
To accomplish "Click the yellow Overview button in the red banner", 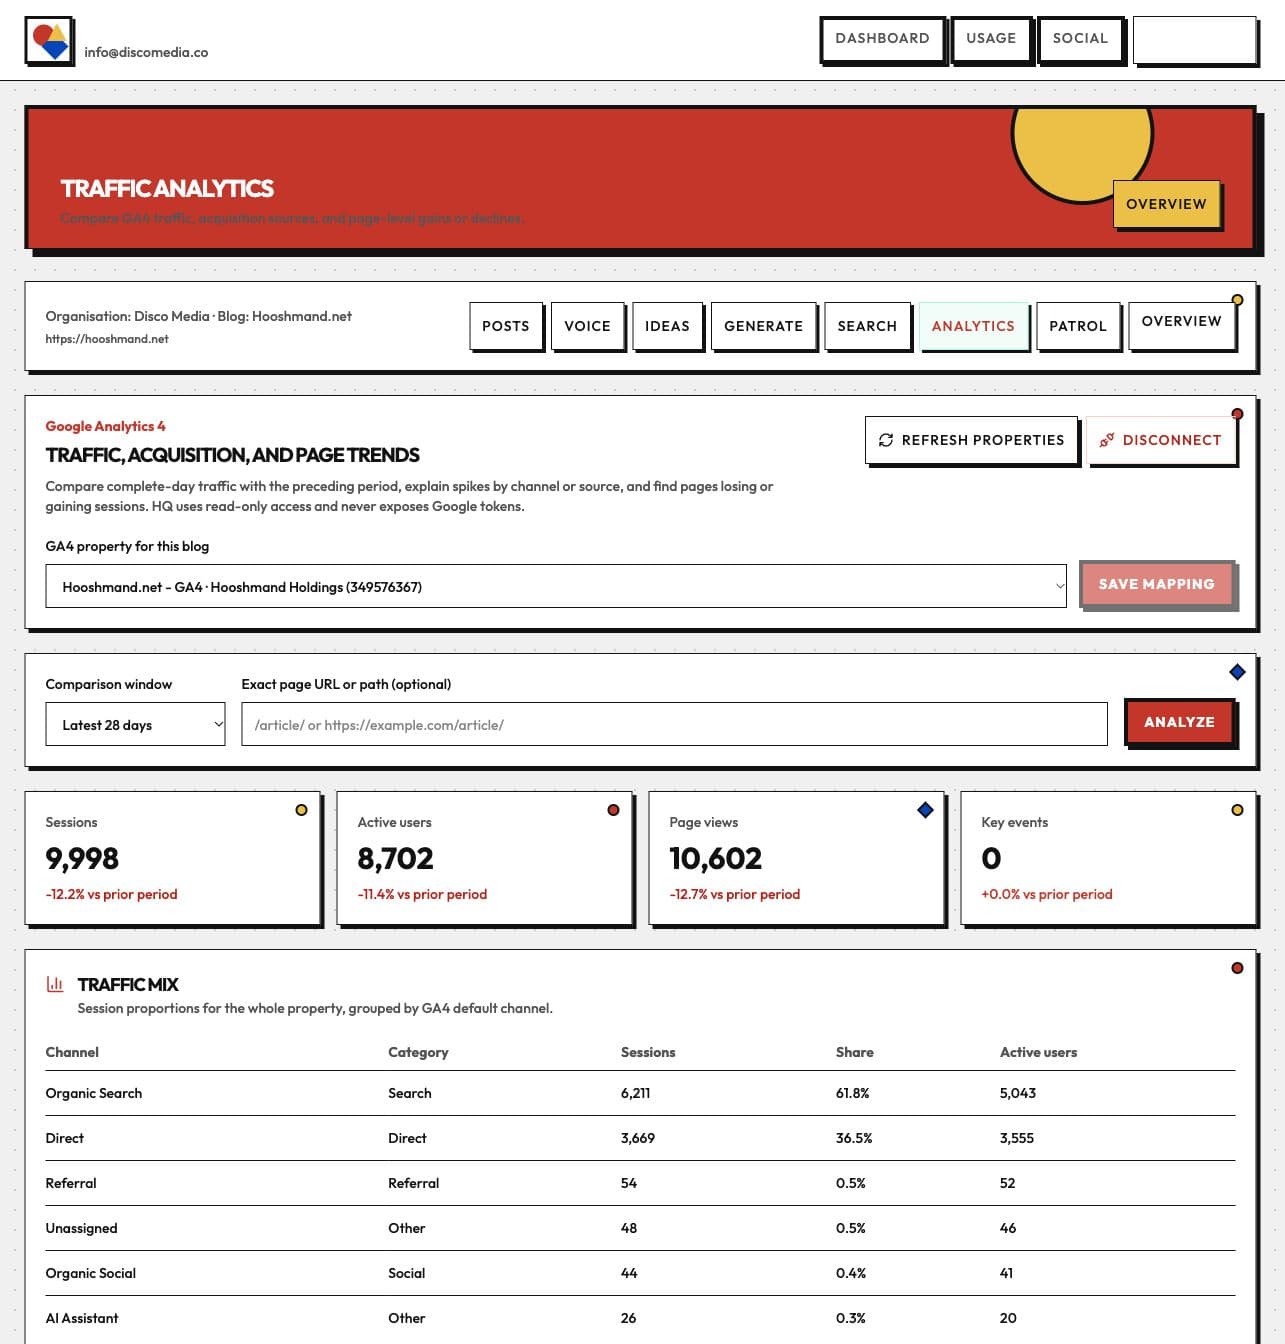I will pyautogui.click(x=1166, y=204).
